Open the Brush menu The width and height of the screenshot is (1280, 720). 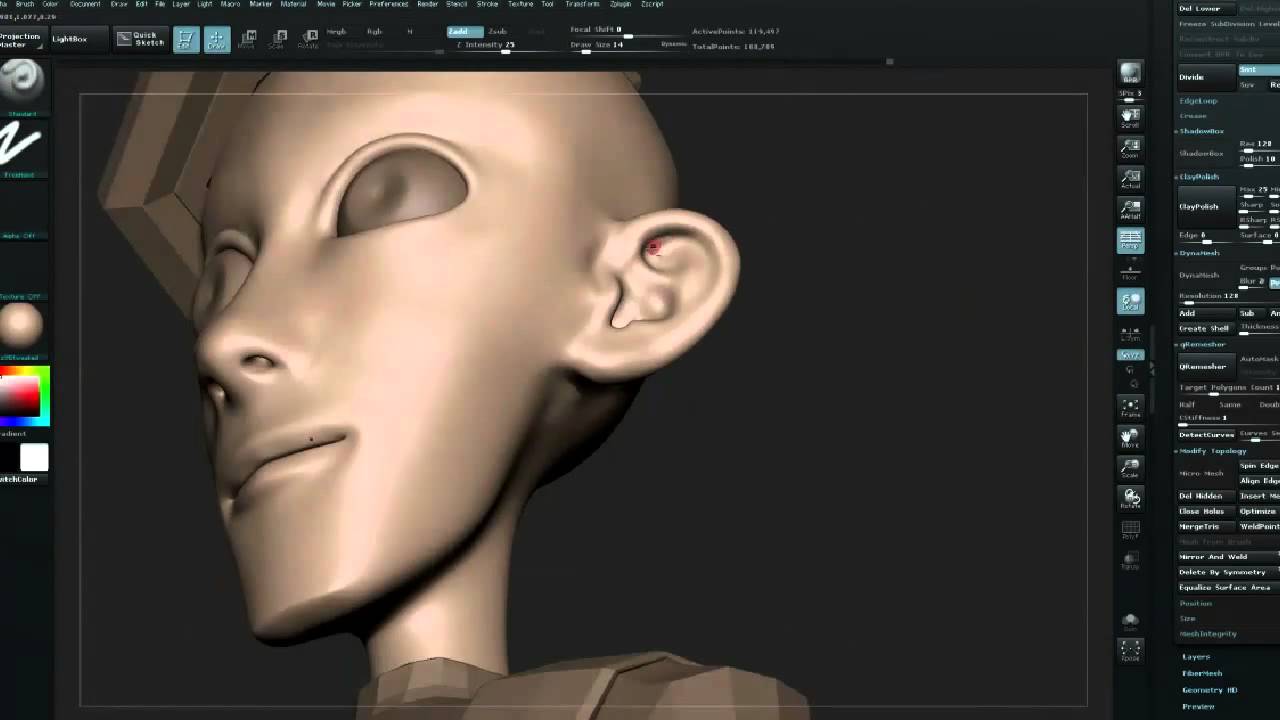[25, 4]
